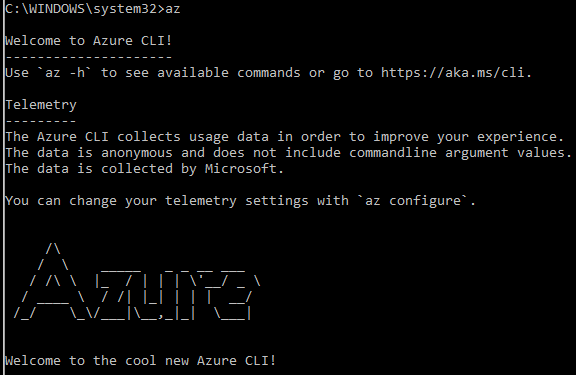Click the dashed line under Telemetry
576x375 pixels.
click(41, 121)
